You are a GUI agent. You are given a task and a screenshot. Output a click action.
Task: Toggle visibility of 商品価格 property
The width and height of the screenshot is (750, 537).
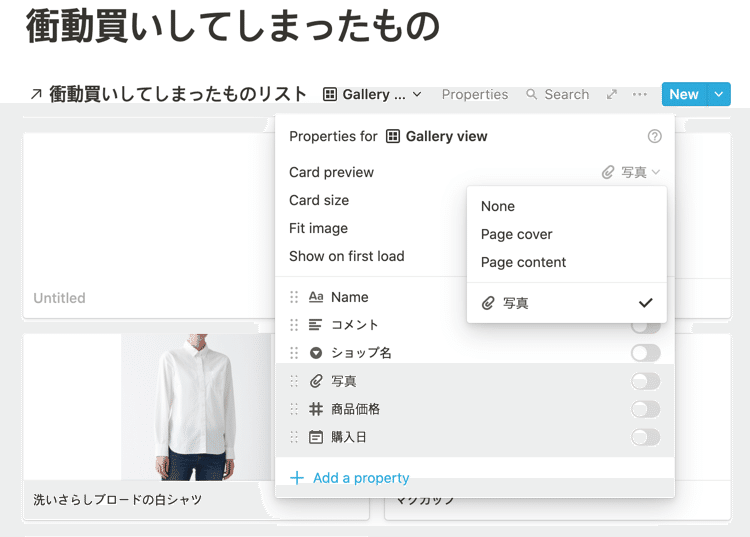click(x=645, y=409)
